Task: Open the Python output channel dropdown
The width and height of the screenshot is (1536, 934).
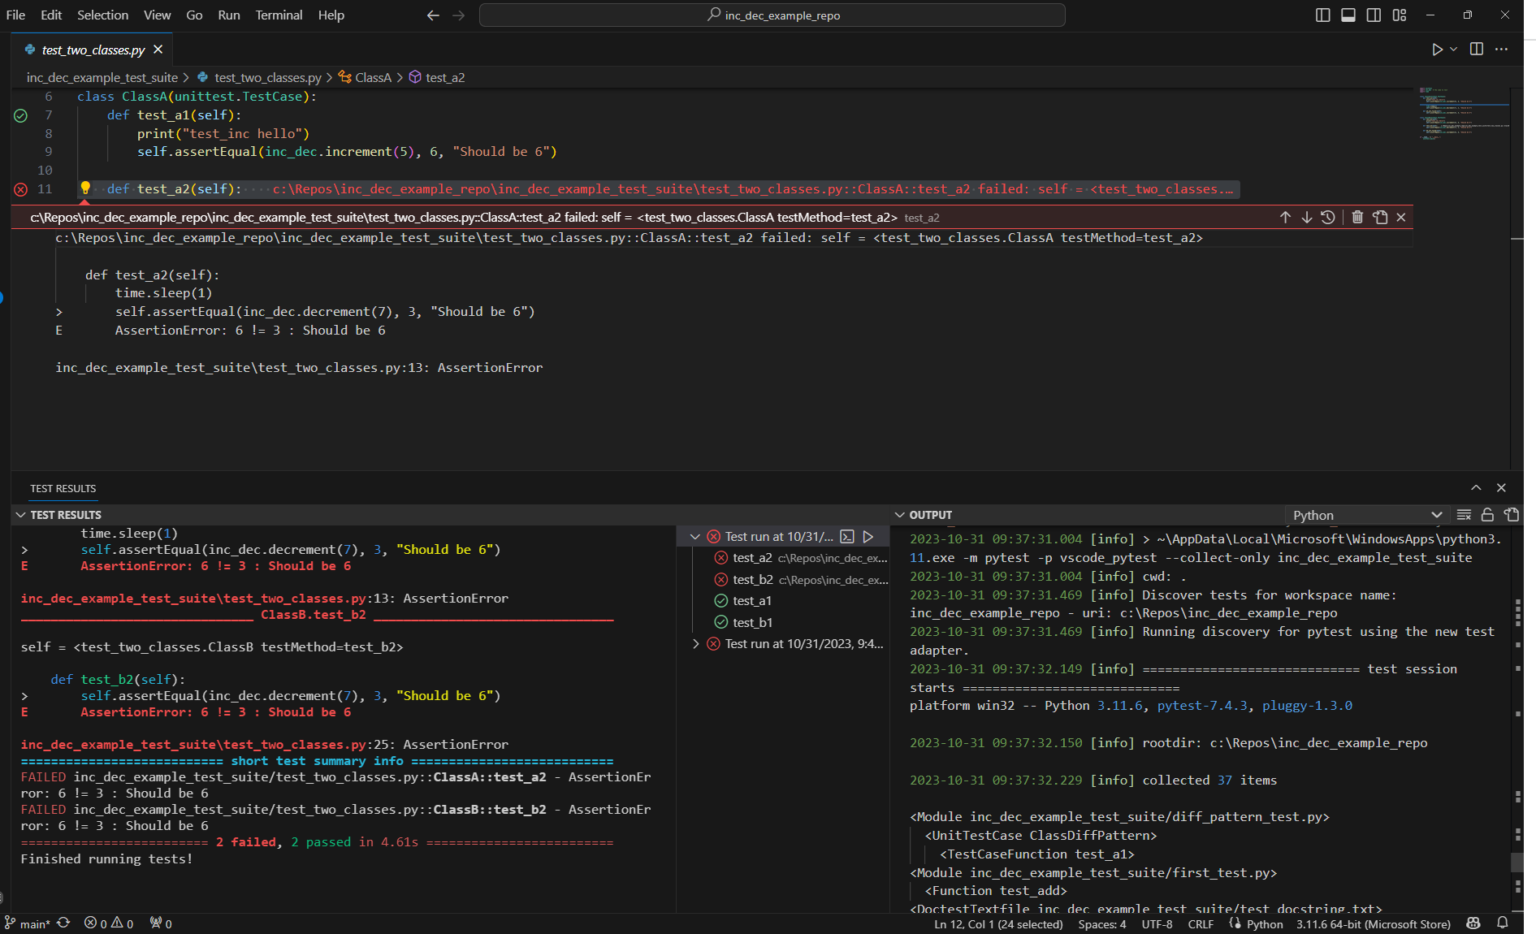Action: (x=1366, y=515)
